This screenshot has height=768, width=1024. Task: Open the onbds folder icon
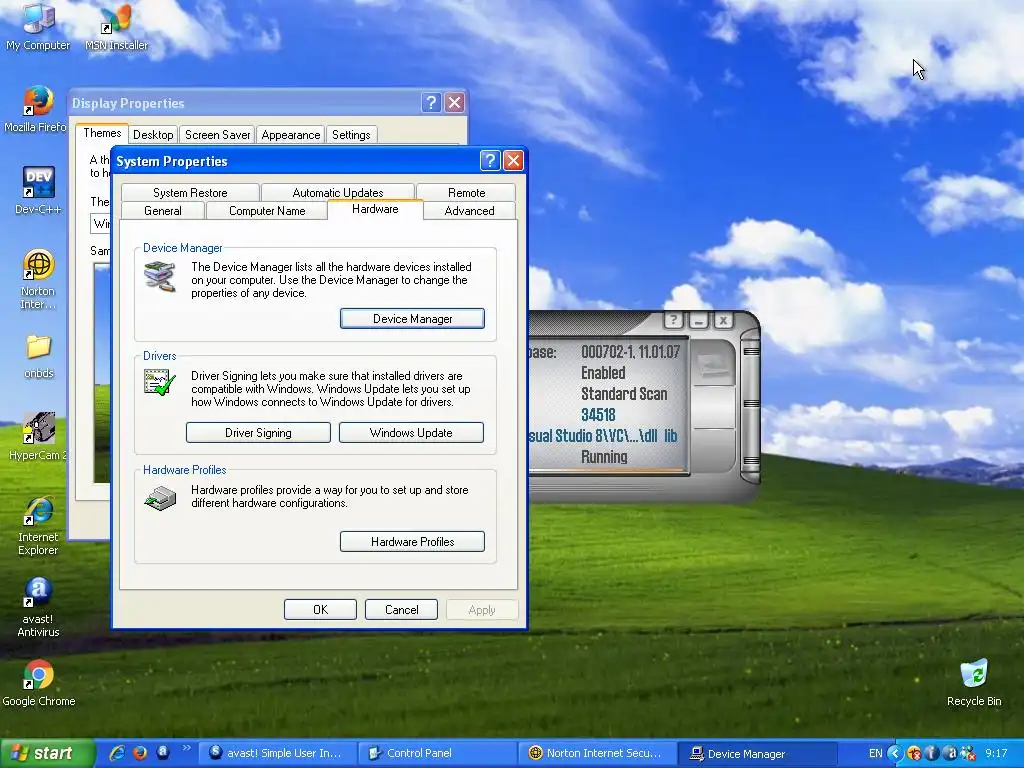point(39,356)
